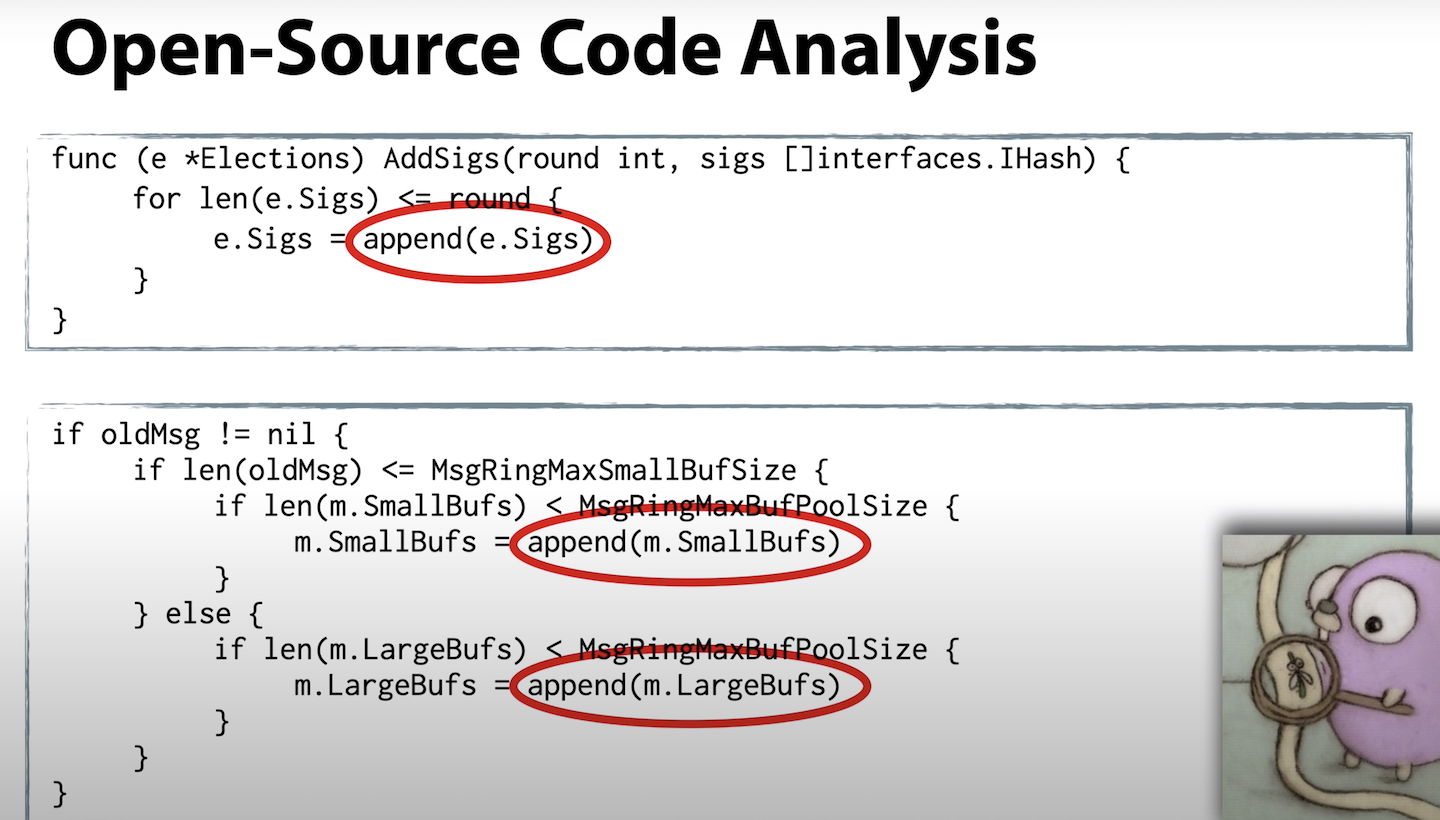This screenshot has width=1440, height=820.
Task: Click 'm.LargeBufs =' assignment target
Action: [401, 686]
